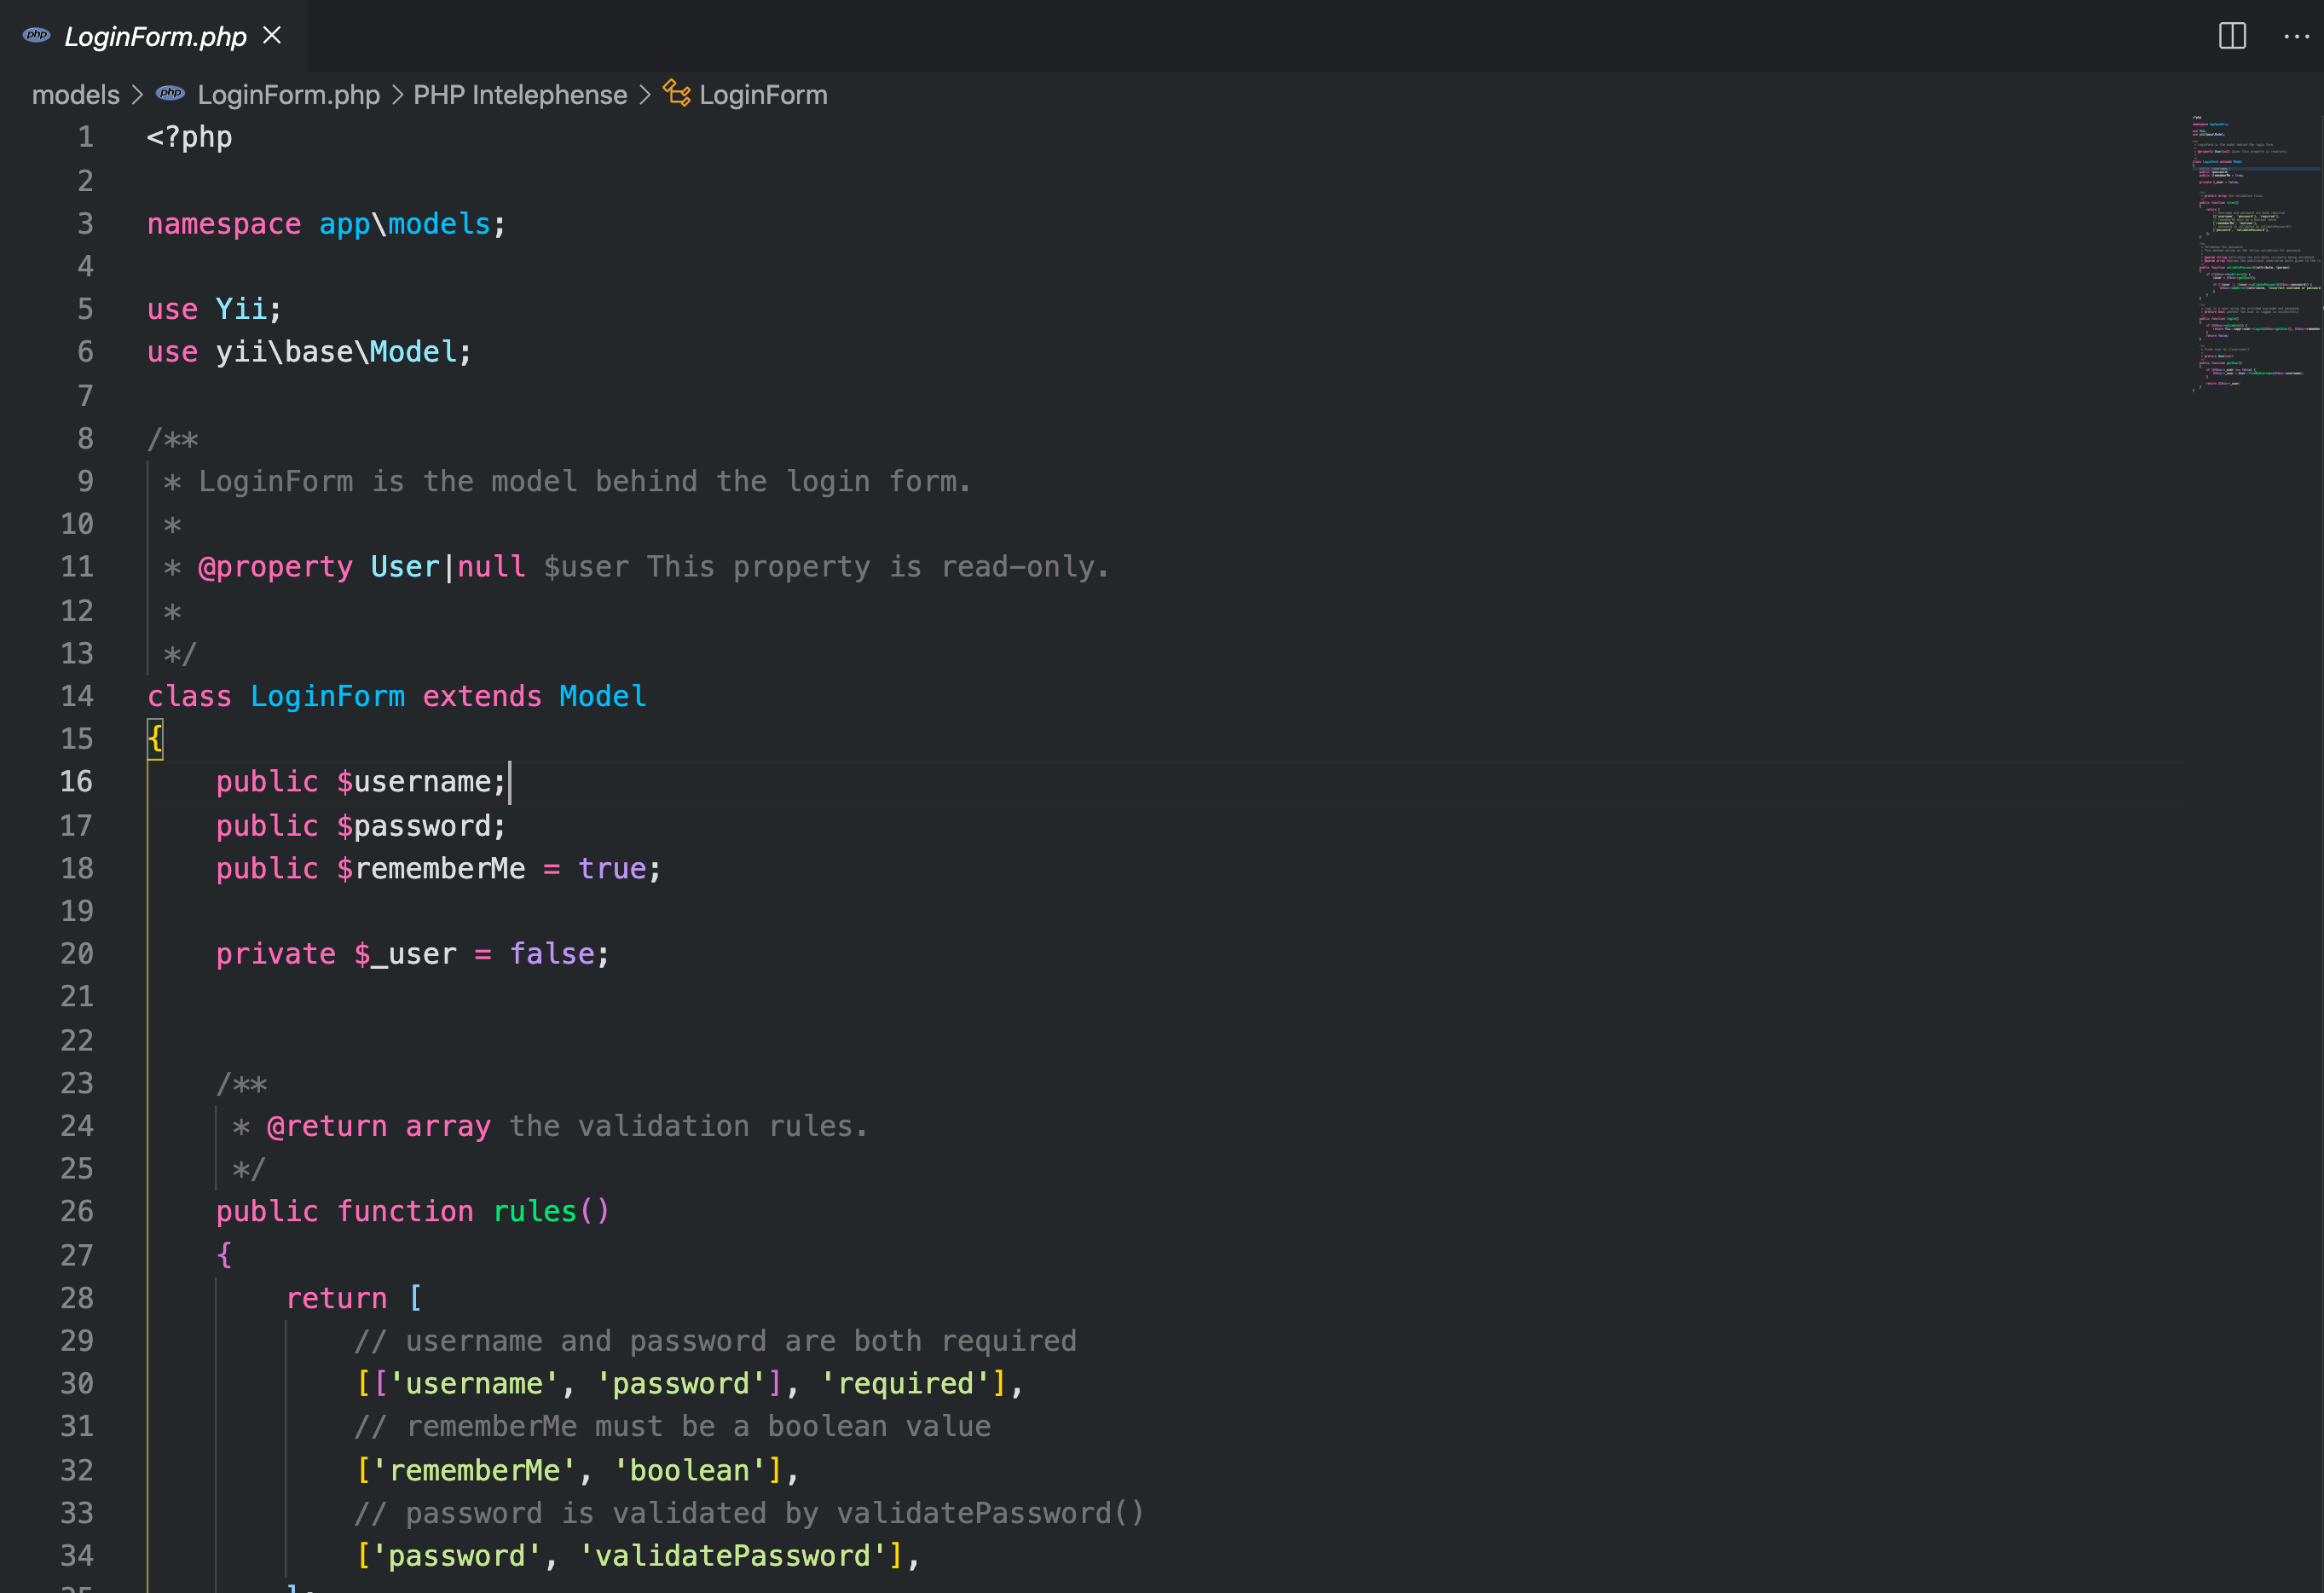Close the LoginForm.php tab
Viewport: 2324px width, 1593px height.
tap(272, 36)
